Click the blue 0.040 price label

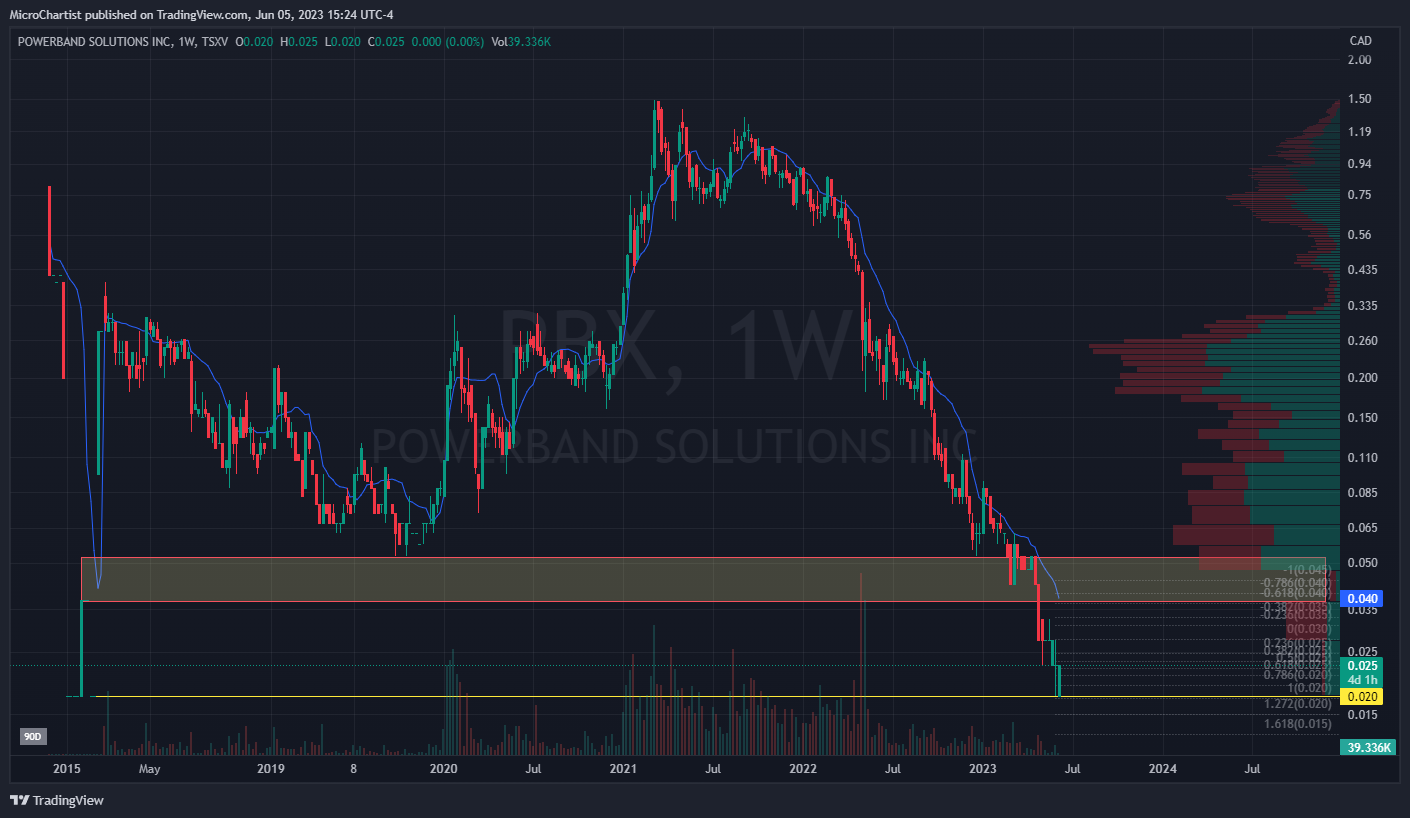click(1362, 599)
